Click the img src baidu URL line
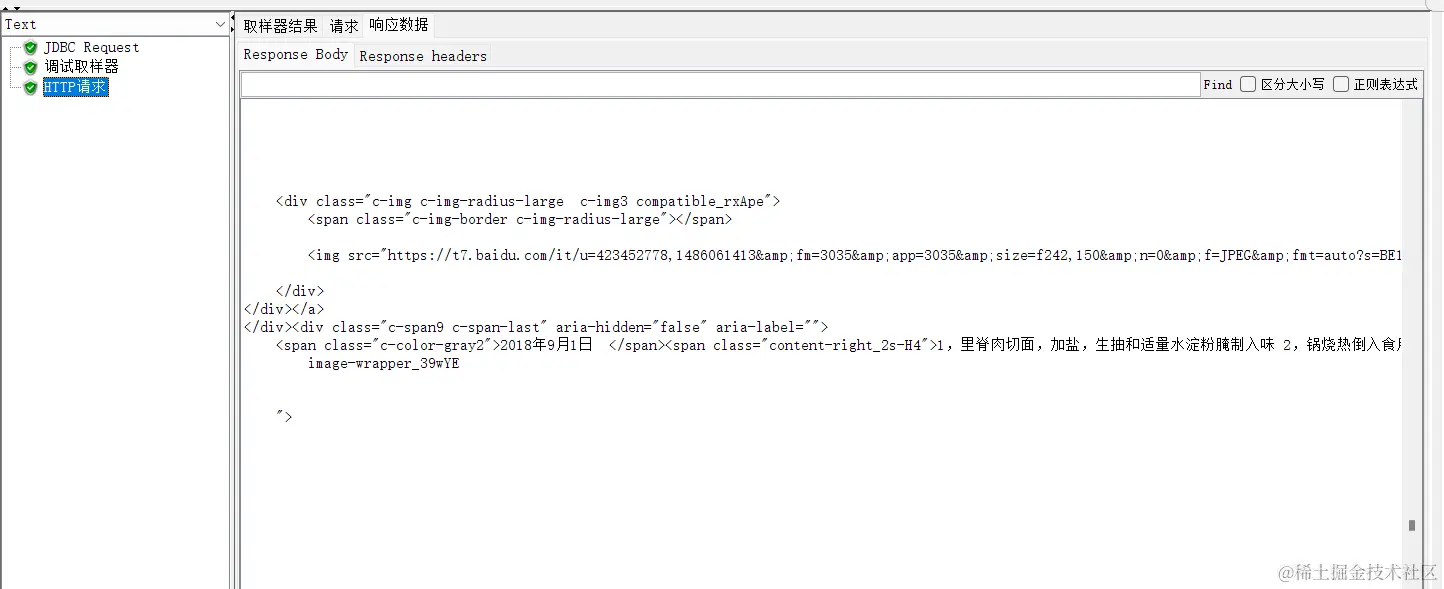Screen dimensions: 1444x589 (854, 256)
